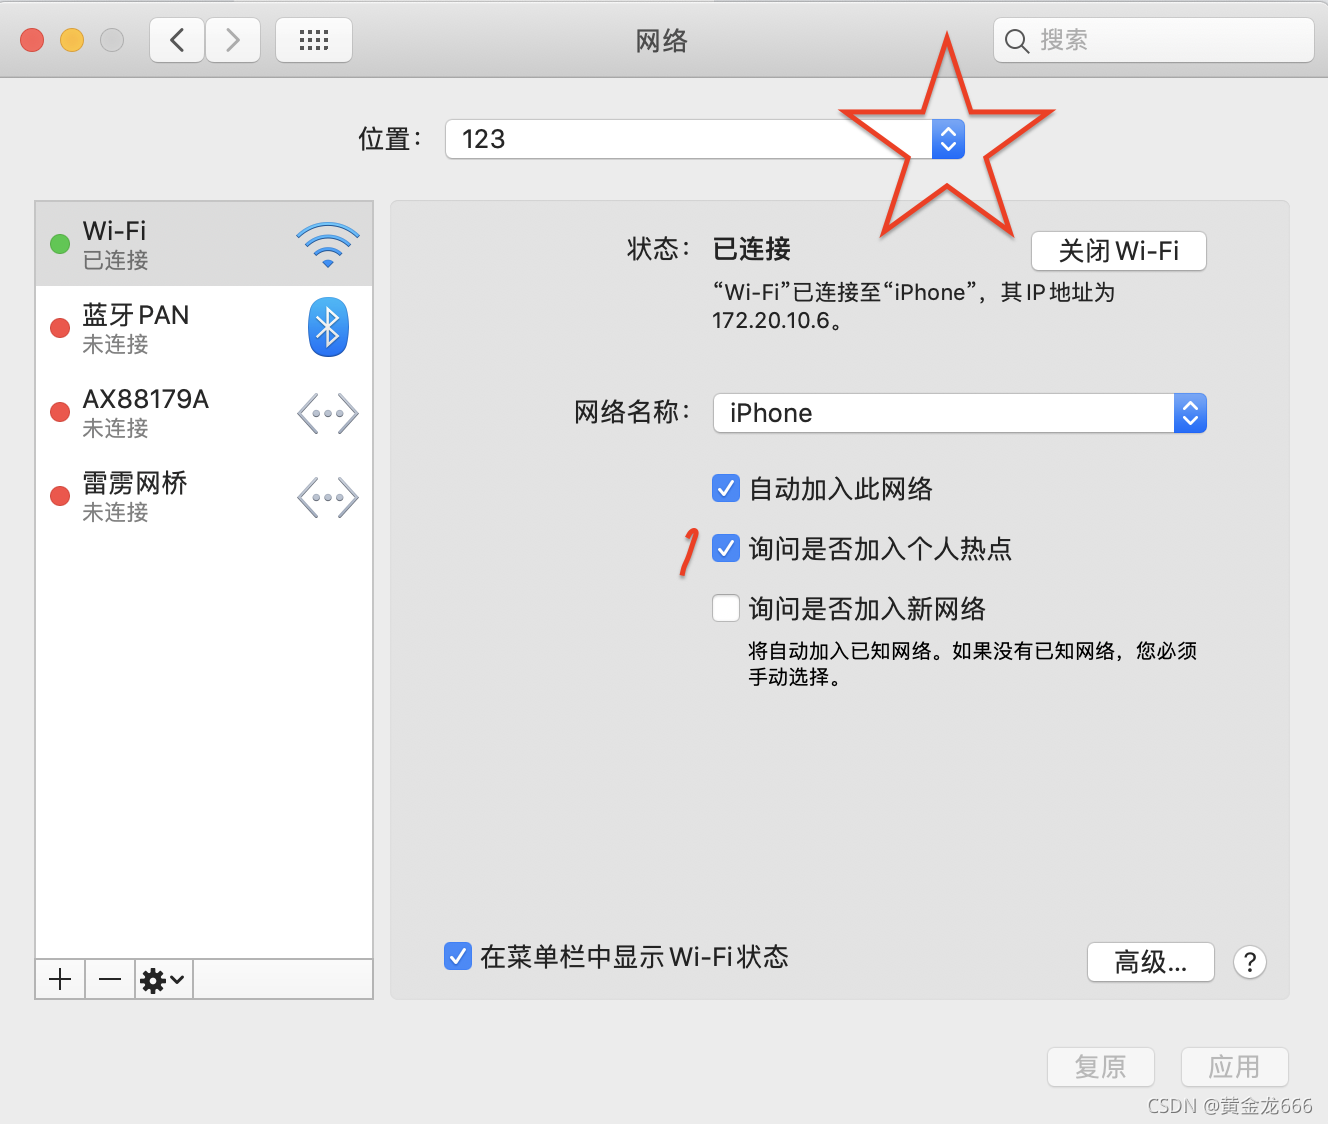Open the 位置 location dropdown showing 123

coord(705,139)
